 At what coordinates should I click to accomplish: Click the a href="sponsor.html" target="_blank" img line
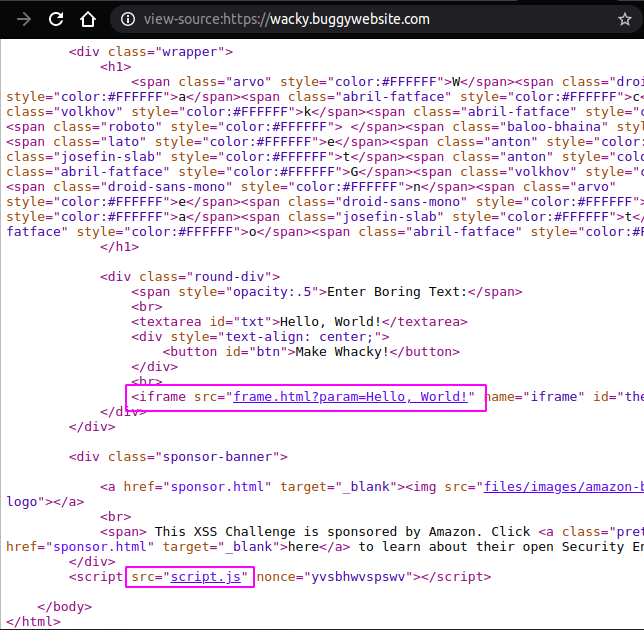click(372, 487)
